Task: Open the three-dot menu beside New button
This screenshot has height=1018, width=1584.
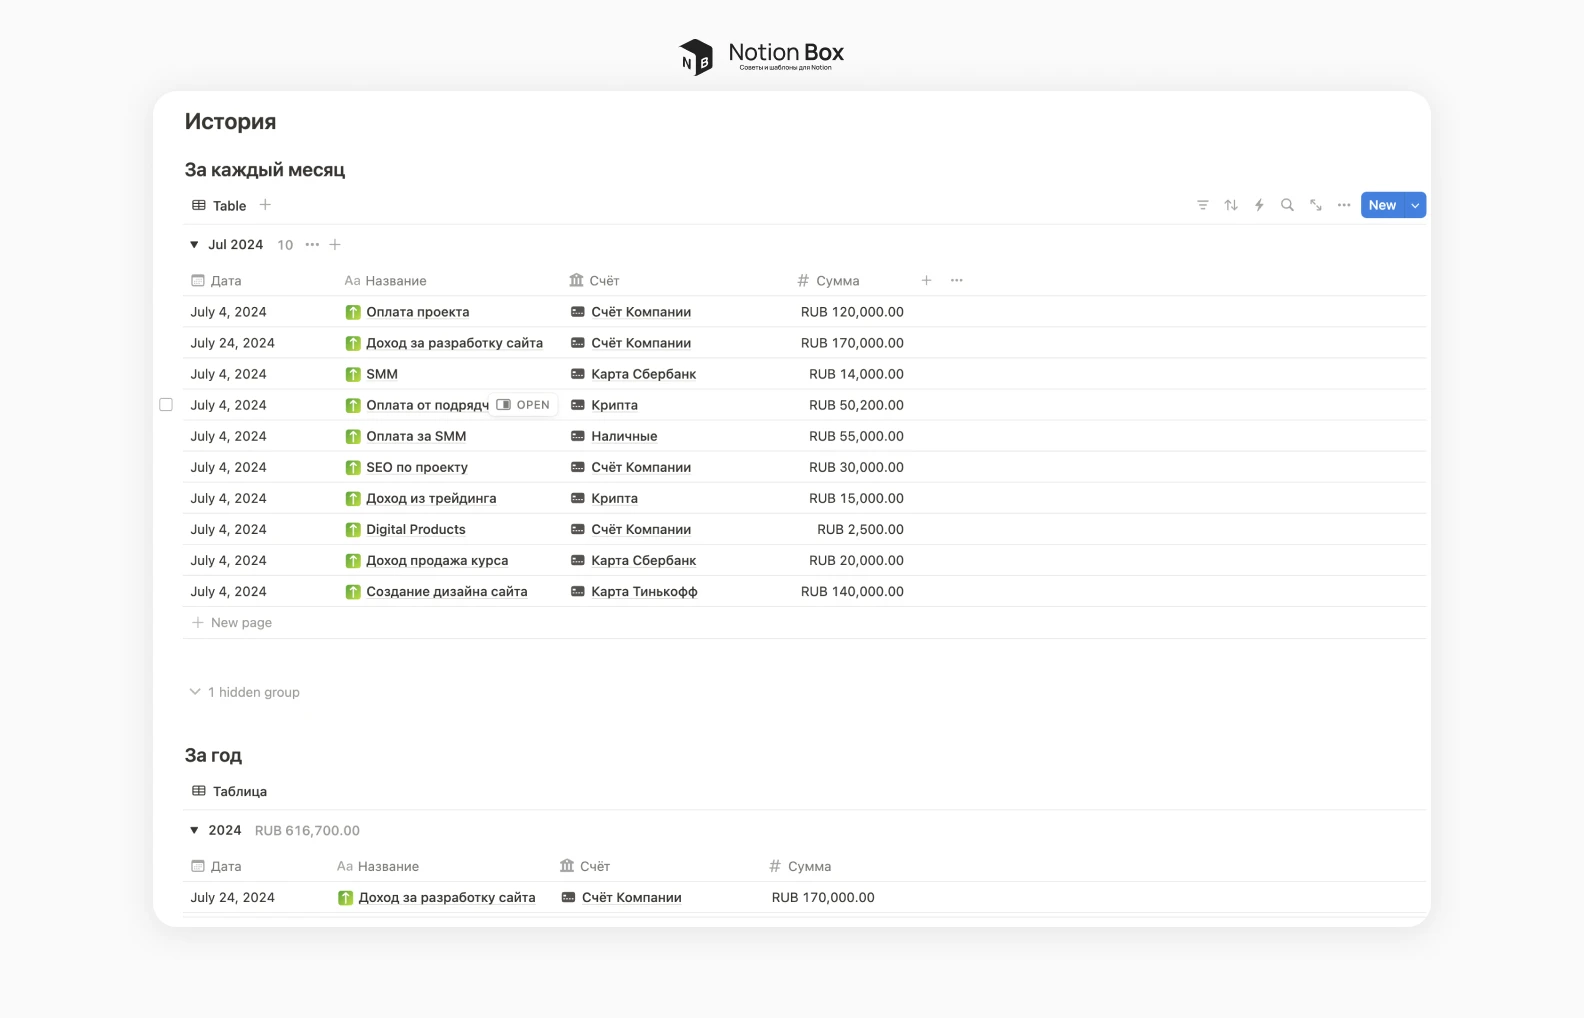Action: [x=1344, y=205]
